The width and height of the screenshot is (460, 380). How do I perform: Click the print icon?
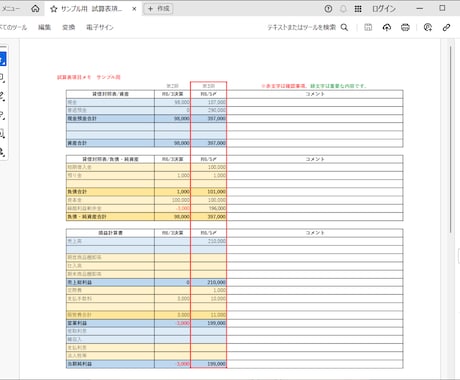pos(405,27)
